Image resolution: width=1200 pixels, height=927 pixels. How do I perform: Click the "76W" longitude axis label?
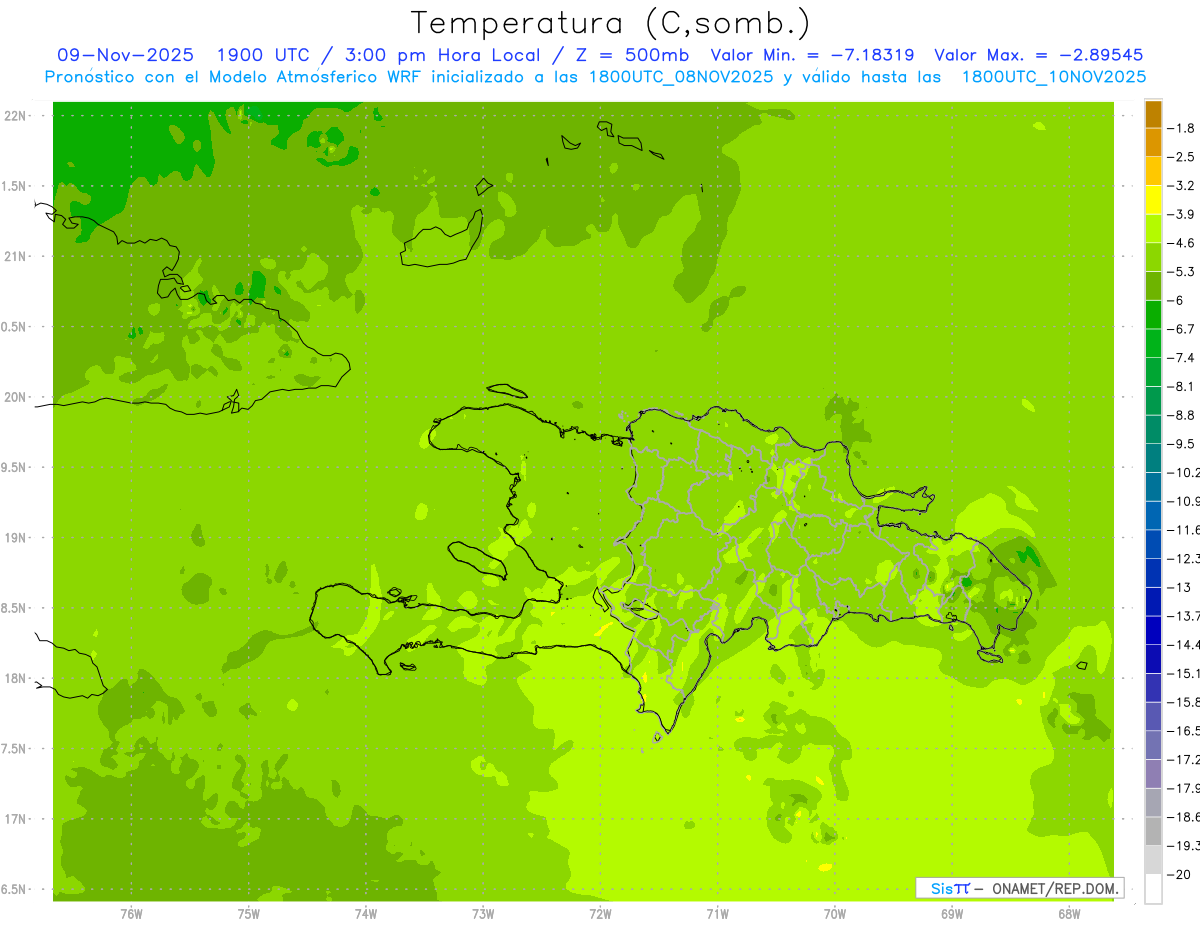click(131, 914)
